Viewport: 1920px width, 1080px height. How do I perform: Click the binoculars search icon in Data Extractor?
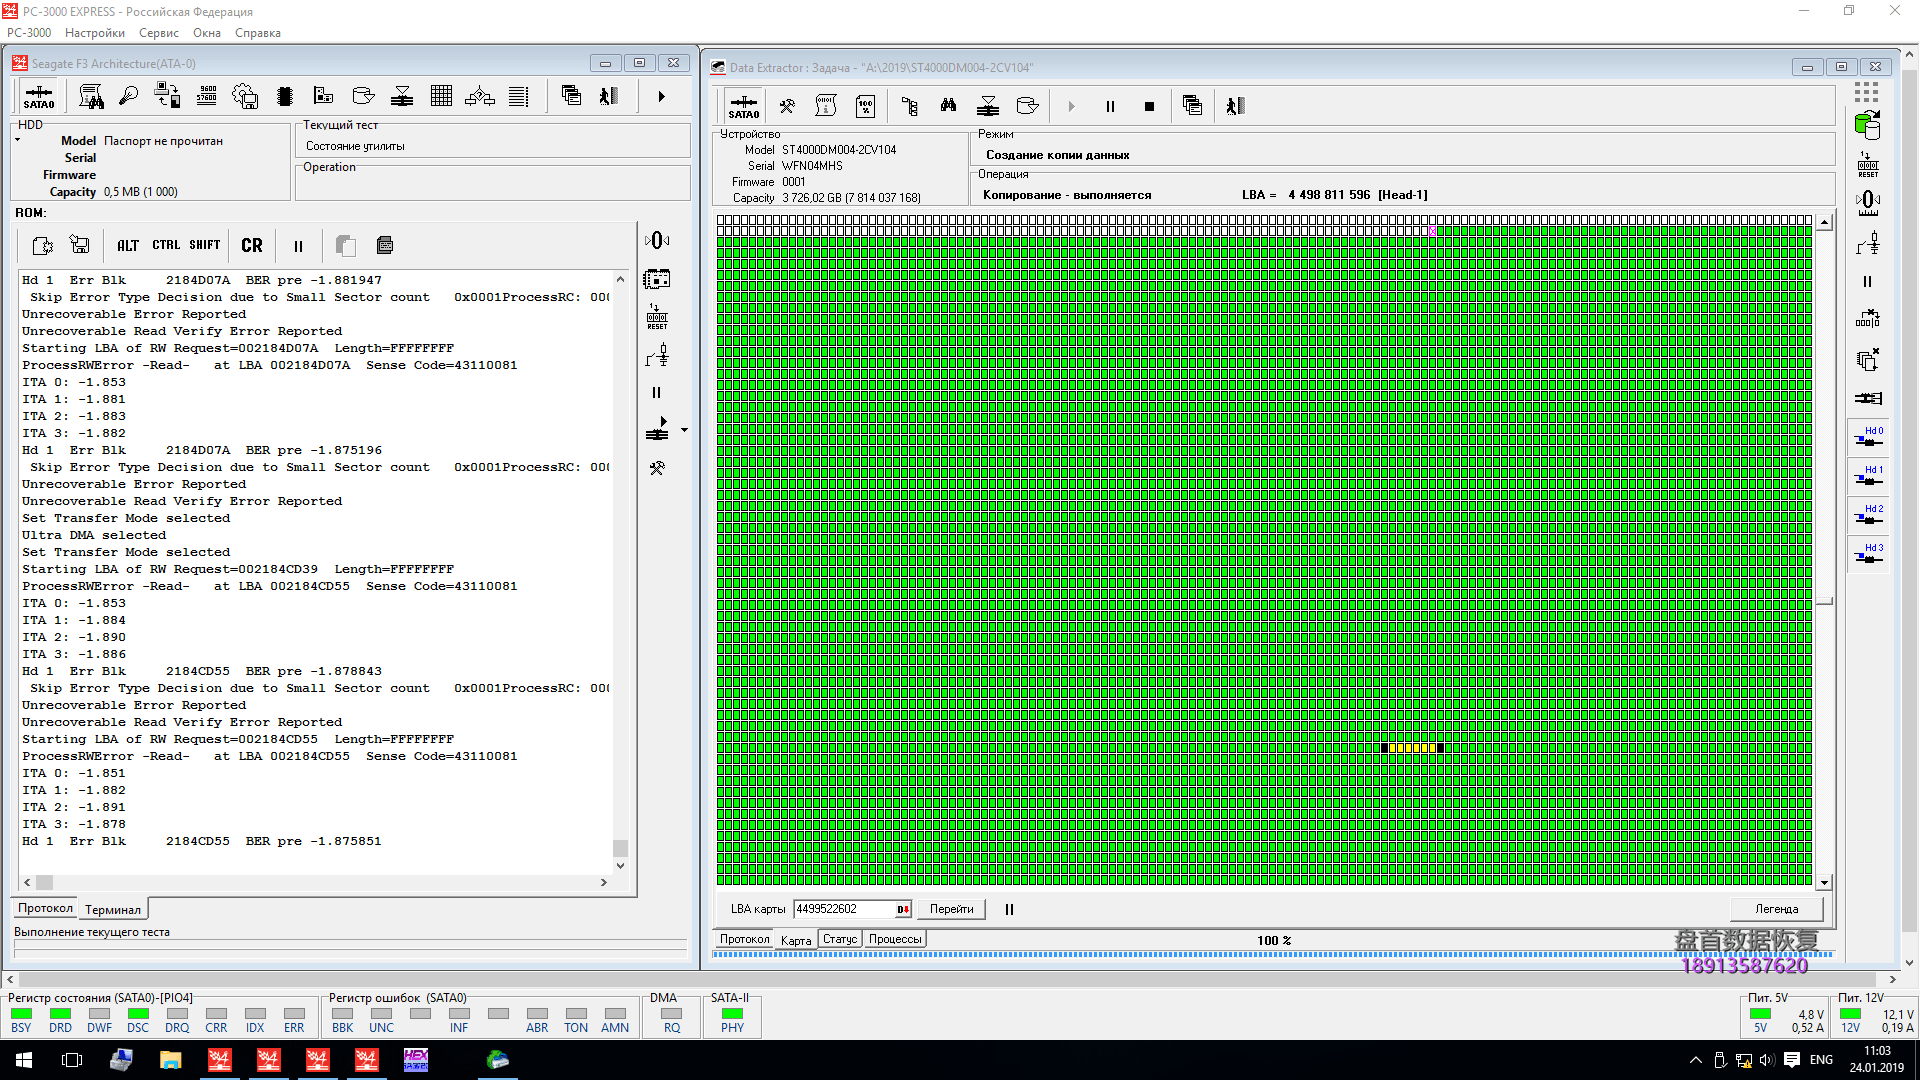click(x=948, y=106)
